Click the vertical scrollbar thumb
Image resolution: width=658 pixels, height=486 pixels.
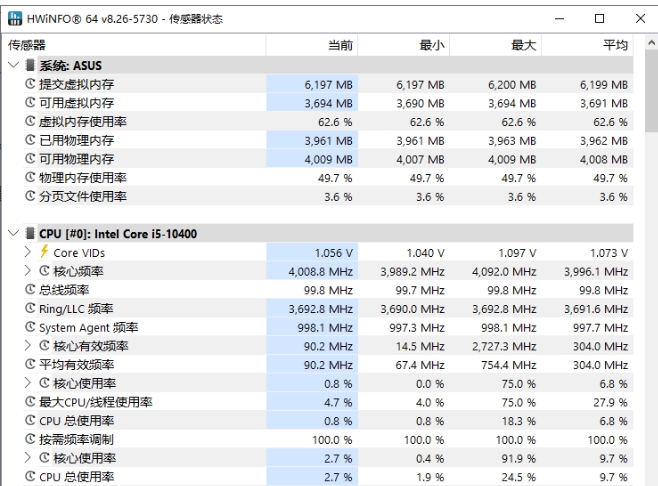tap(651, 91)
